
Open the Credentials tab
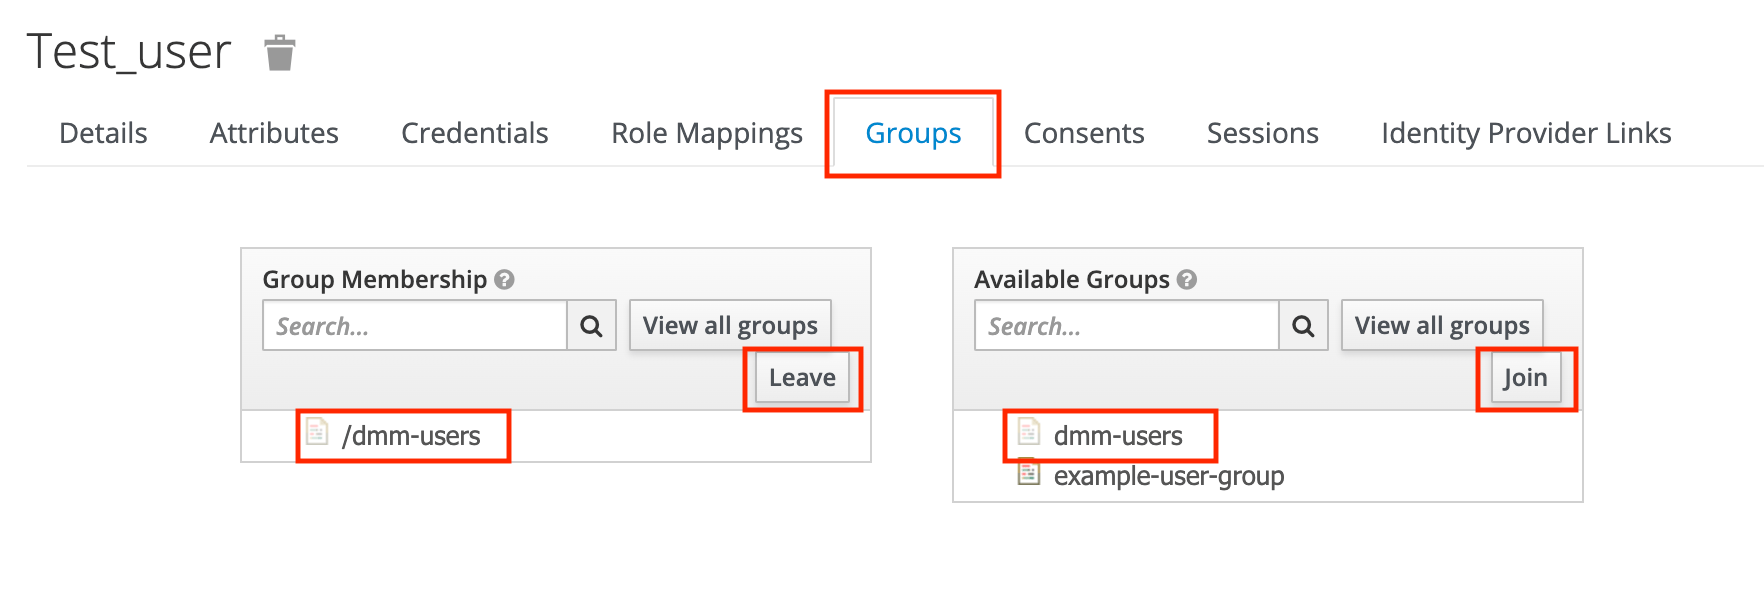475,133
